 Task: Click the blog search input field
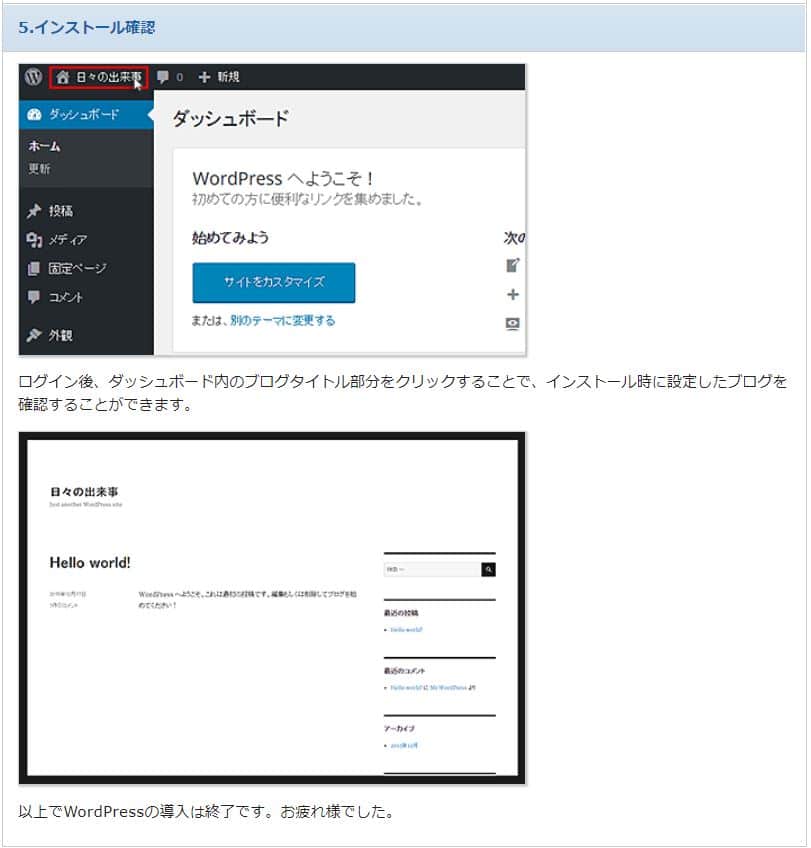pos(432,569)
